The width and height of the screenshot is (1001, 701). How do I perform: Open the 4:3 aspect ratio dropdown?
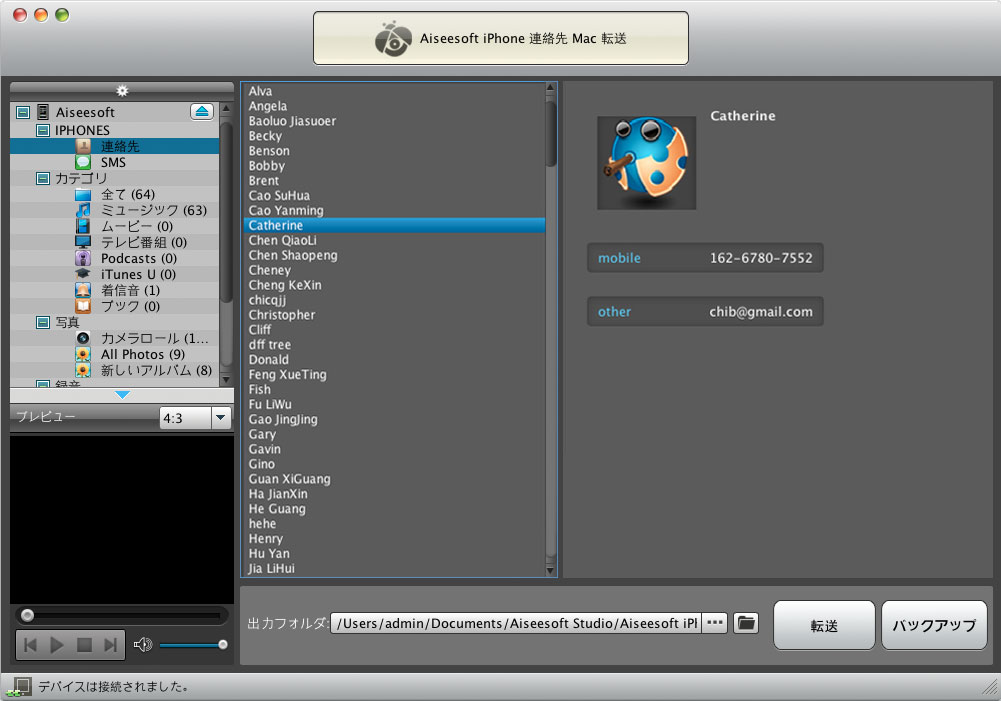(220, 418)
